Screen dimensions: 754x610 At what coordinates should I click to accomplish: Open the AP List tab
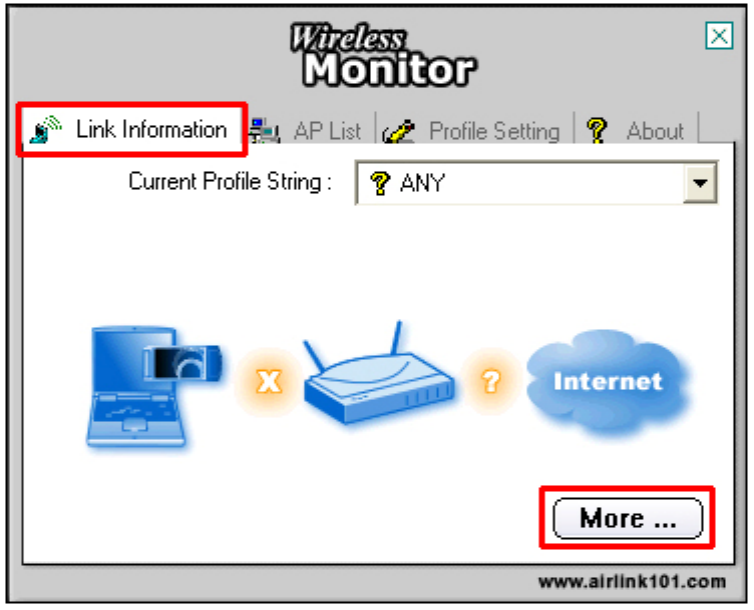(310, 131)
